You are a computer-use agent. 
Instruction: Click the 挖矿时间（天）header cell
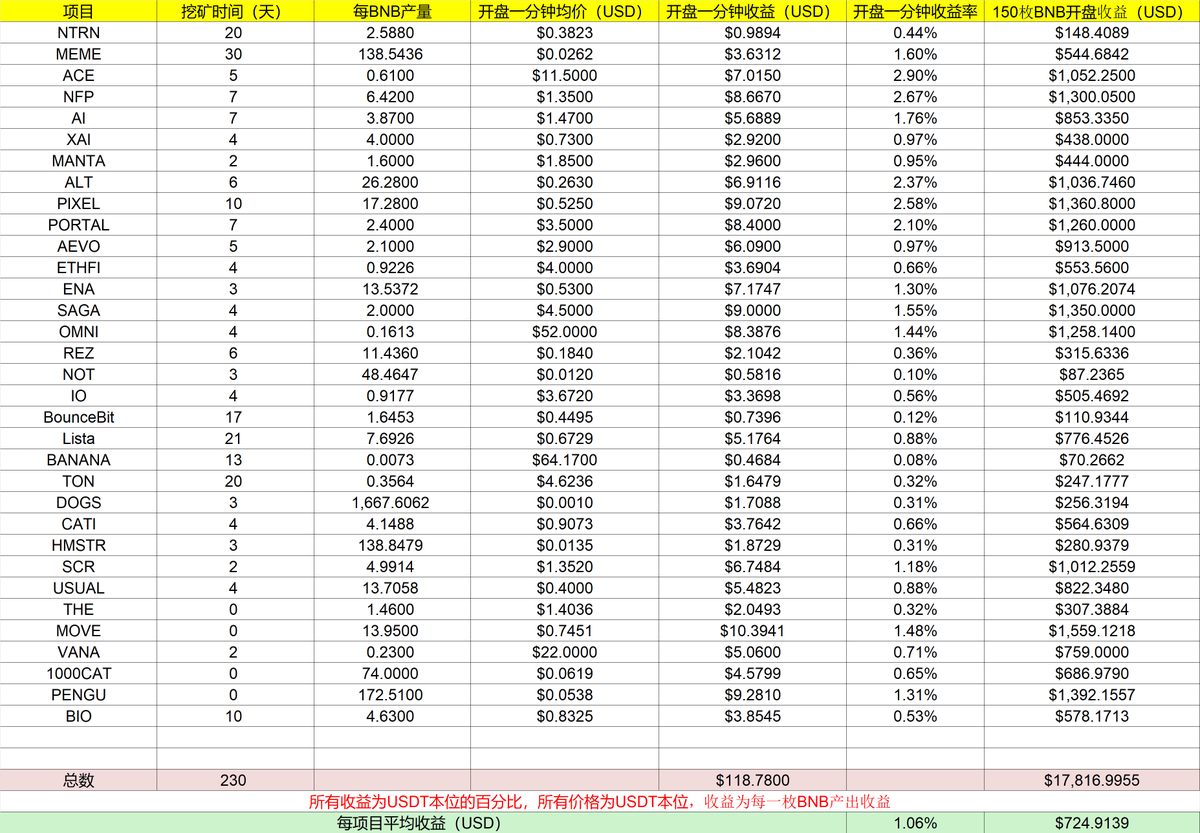pos(235,11)
